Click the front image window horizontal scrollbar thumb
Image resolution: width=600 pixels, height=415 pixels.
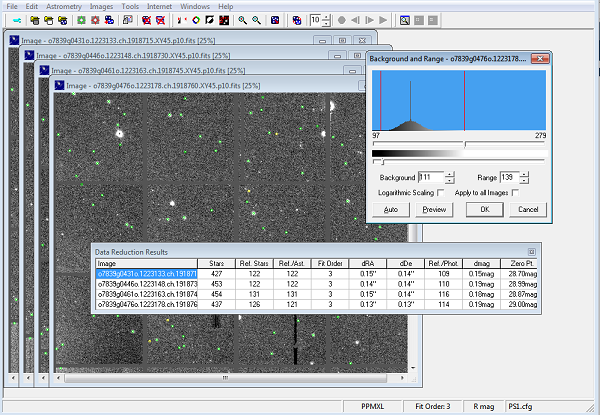point(225,378)
